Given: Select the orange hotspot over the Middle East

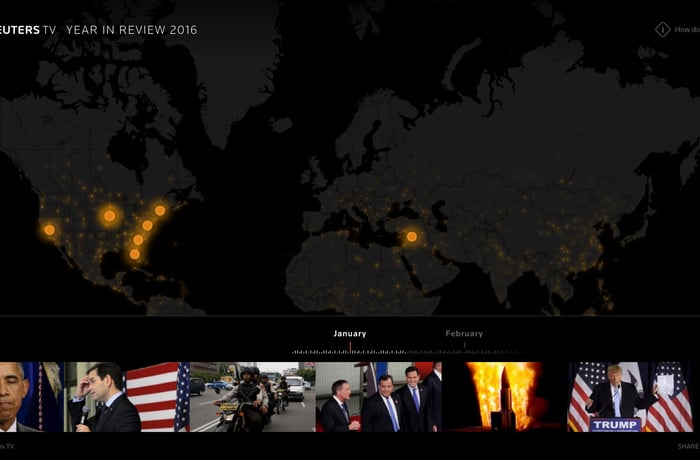Looking at the screenshot, I should pos(412,237).
